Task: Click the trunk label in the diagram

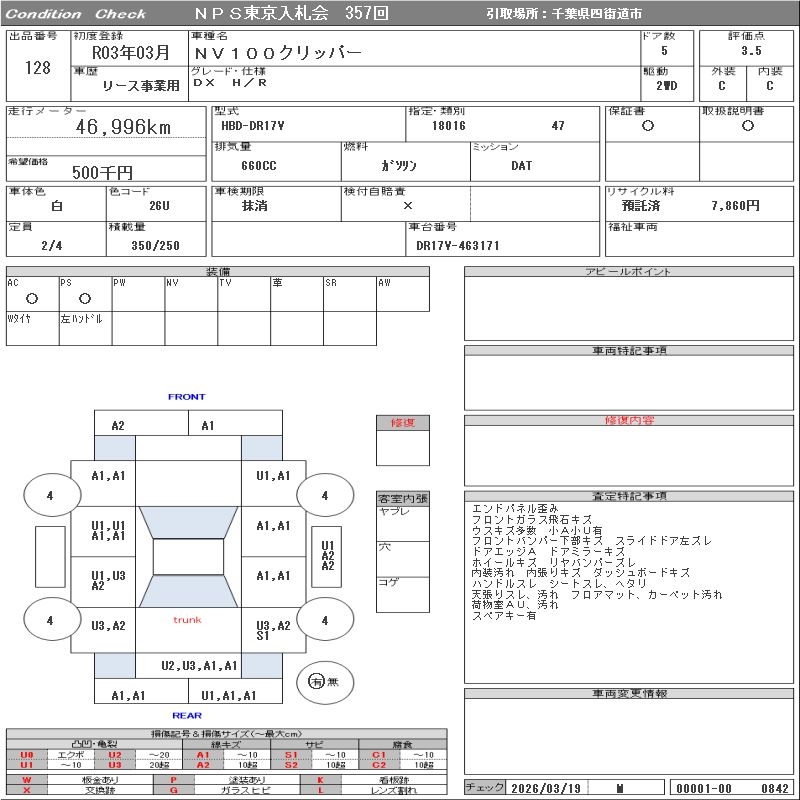Action: pyautogui.click(x=187, y=620)
